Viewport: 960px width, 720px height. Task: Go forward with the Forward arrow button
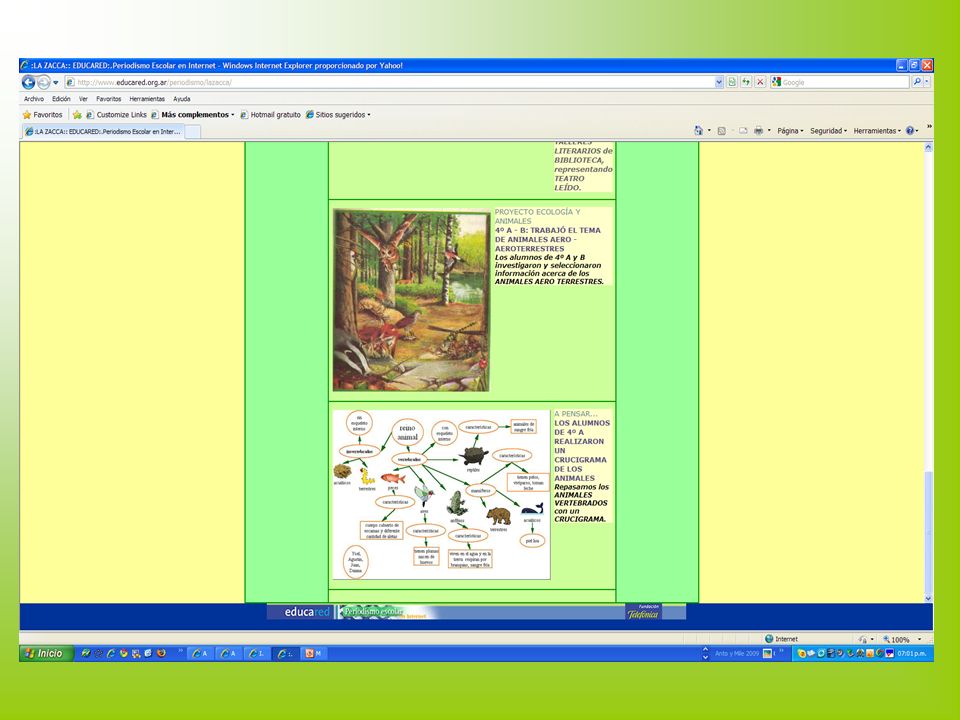pos(43,82)
